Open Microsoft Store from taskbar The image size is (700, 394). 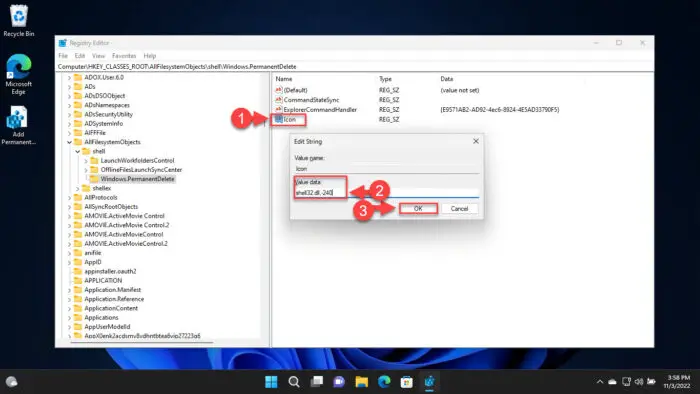tap(406, 382)
